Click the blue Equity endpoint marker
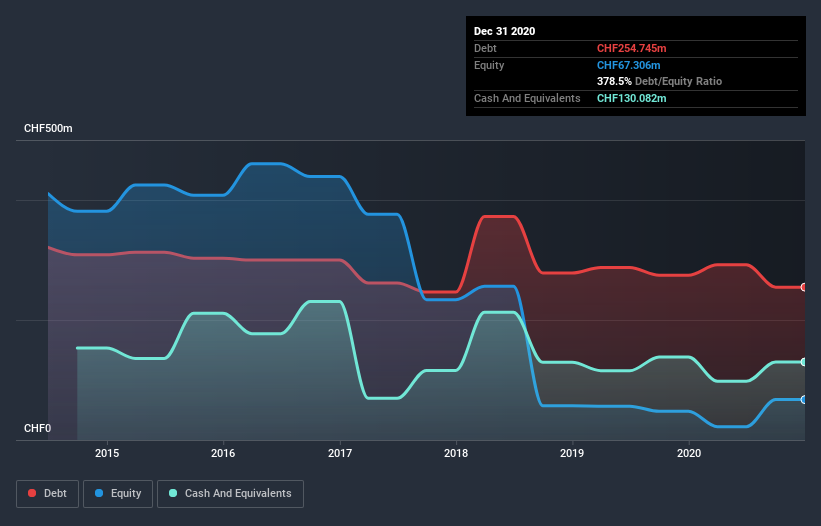821x526 pixels. (x=804, y=400)
